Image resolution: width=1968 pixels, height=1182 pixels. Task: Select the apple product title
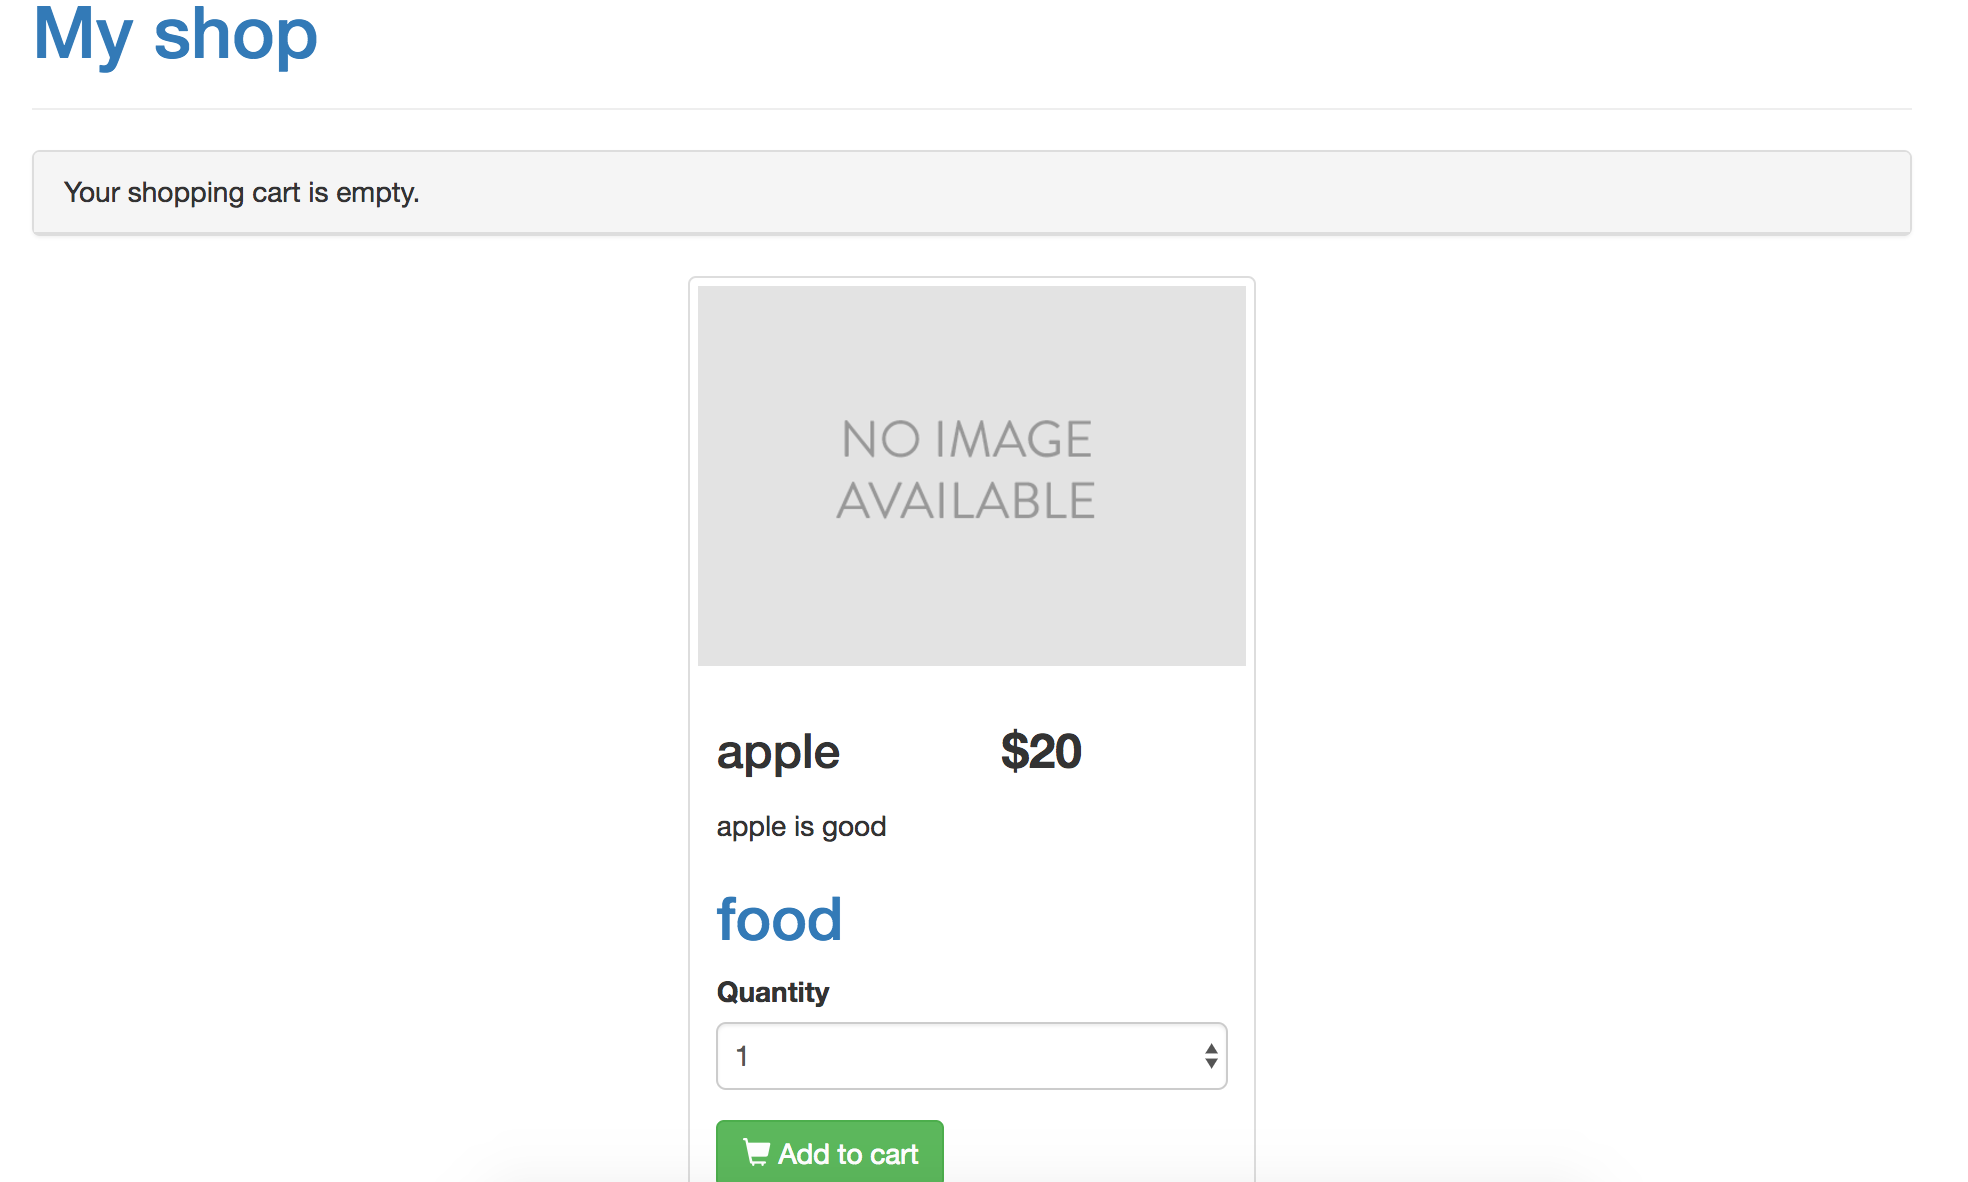[x=778, y=752]
